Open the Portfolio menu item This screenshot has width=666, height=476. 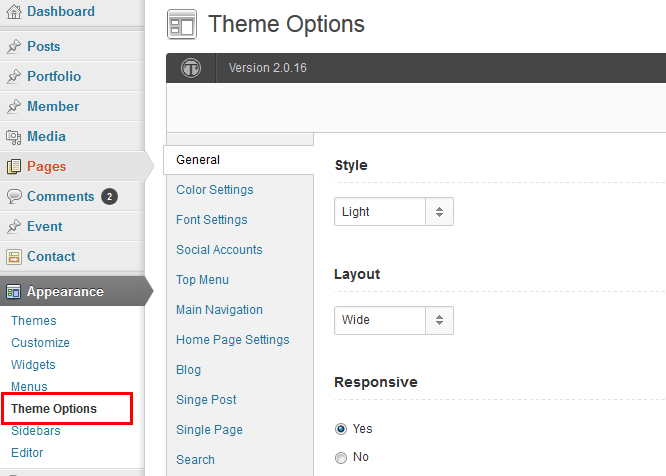tap(54, 77)
